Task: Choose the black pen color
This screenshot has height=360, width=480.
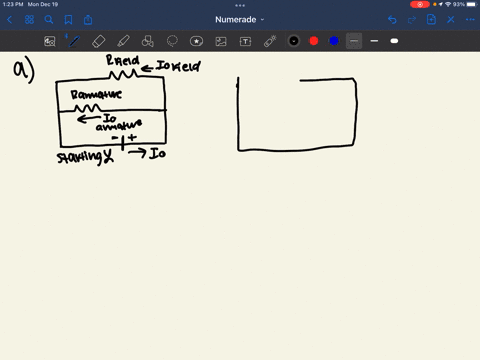Action: [x=294, y=41]
